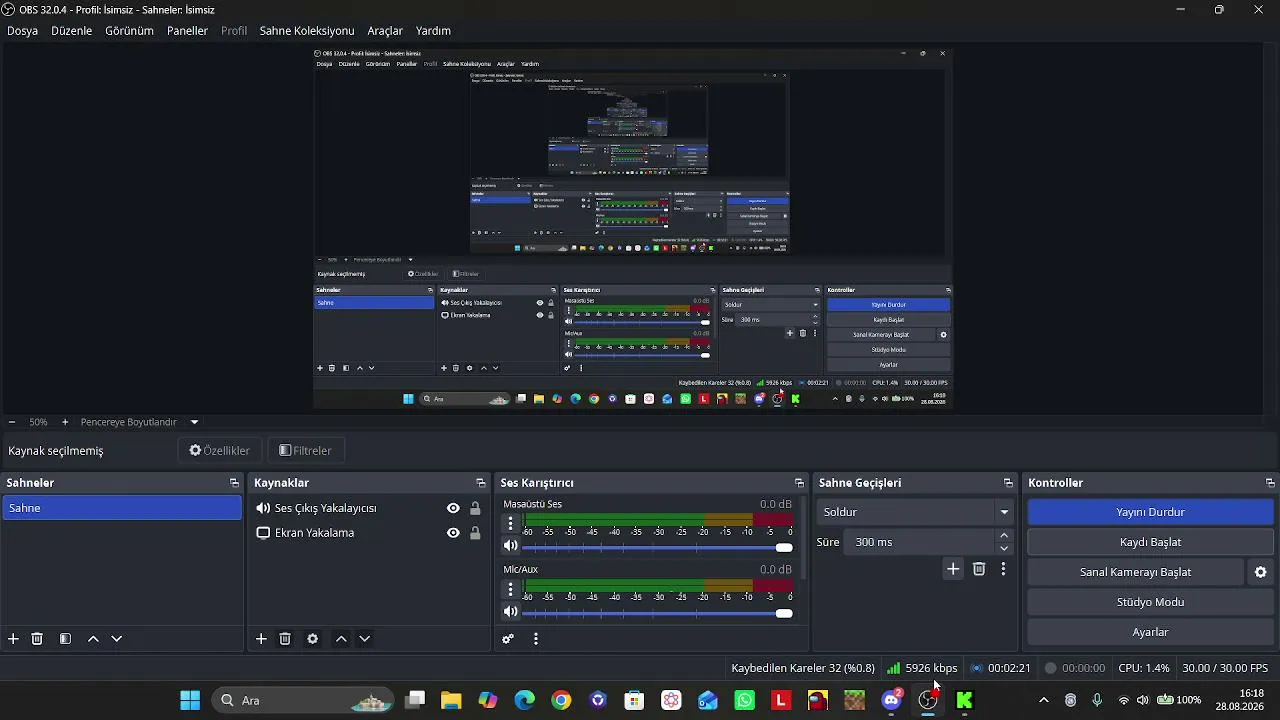The height and width of the screenshot is (720, 1280).
Task: Undock the Sahneler panel
Action: (234, 483)
